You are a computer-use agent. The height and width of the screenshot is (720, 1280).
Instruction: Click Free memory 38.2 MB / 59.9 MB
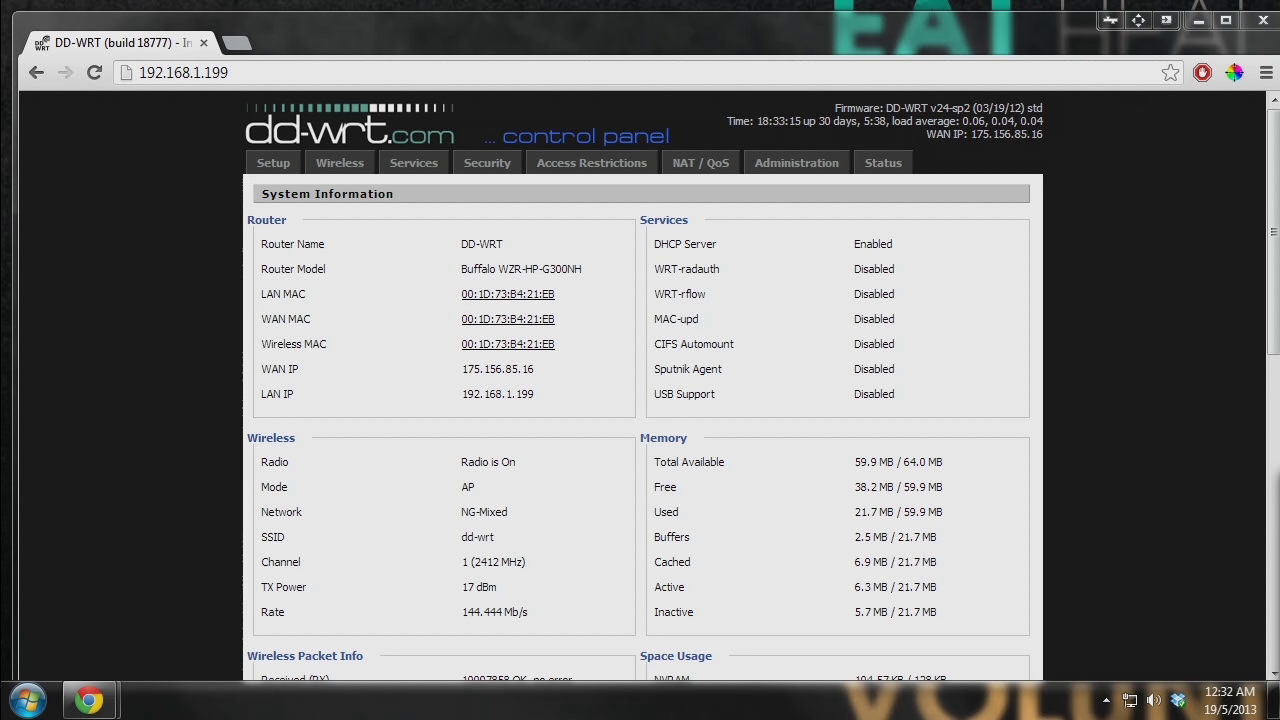(898, 487)
